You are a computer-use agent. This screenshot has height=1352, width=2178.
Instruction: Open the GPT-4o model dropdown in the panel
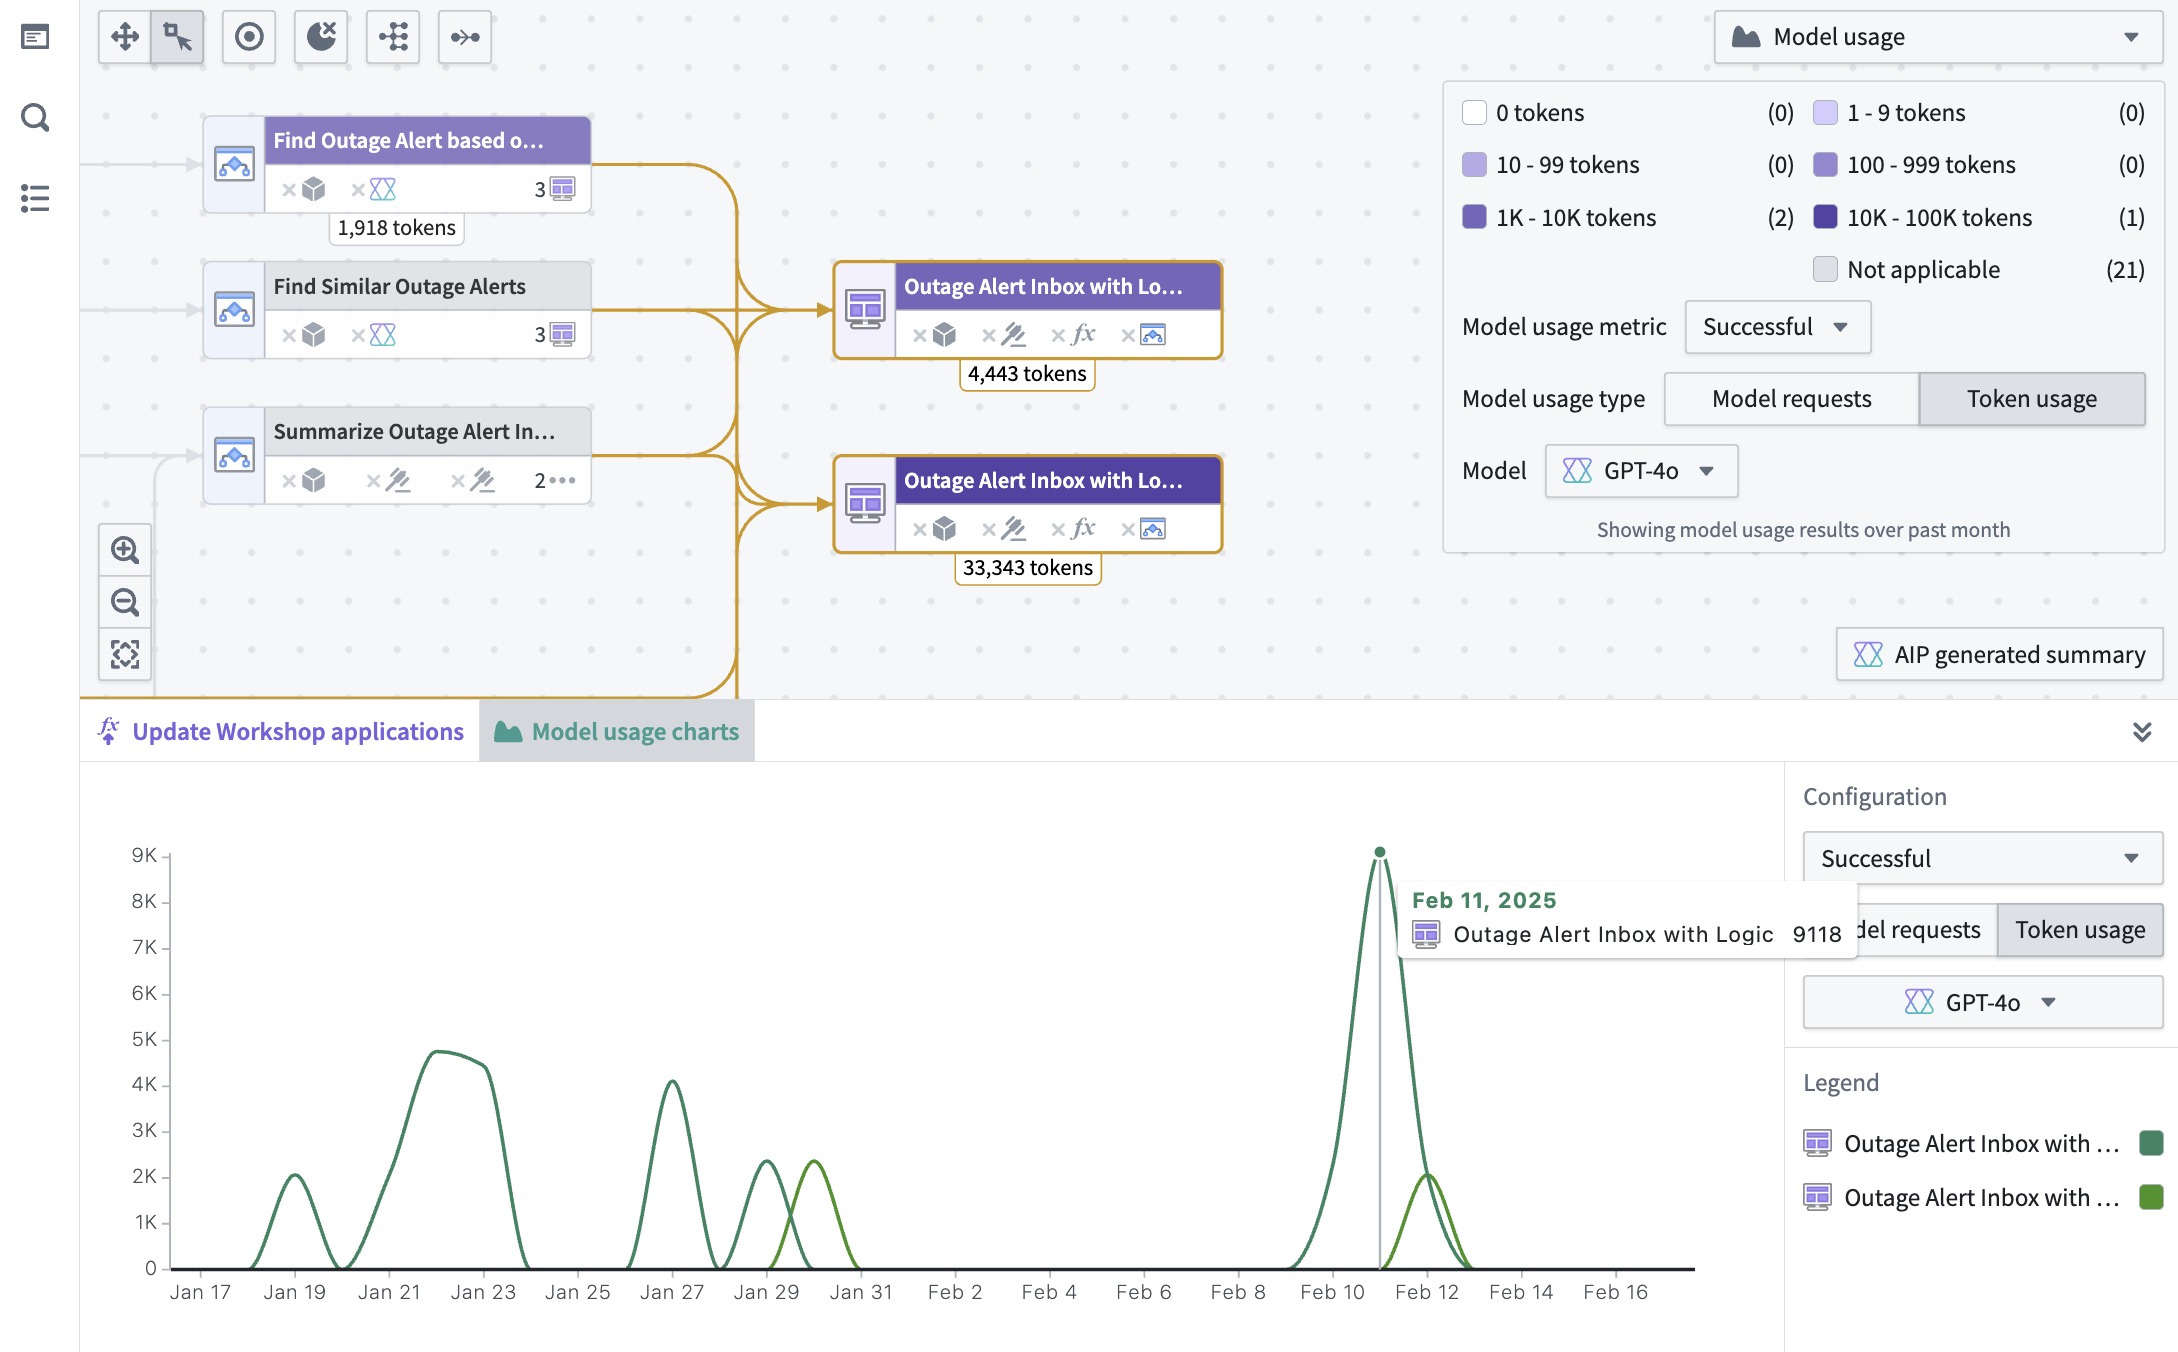(x=1640, y=471)
